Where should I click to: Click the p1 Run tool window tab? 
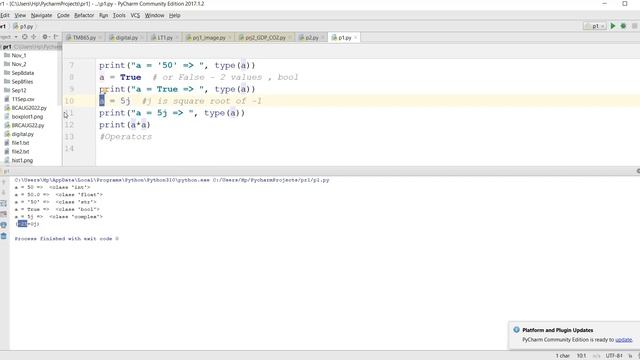6,171
